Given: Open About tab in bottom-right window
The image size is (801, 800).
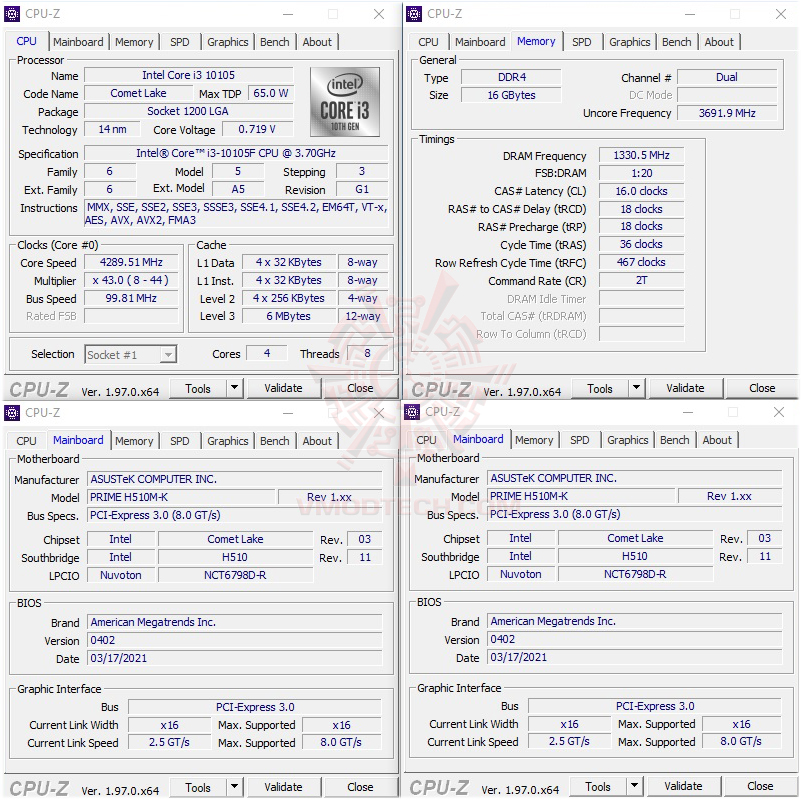Looking at the screenshot, I should [717, 440].
